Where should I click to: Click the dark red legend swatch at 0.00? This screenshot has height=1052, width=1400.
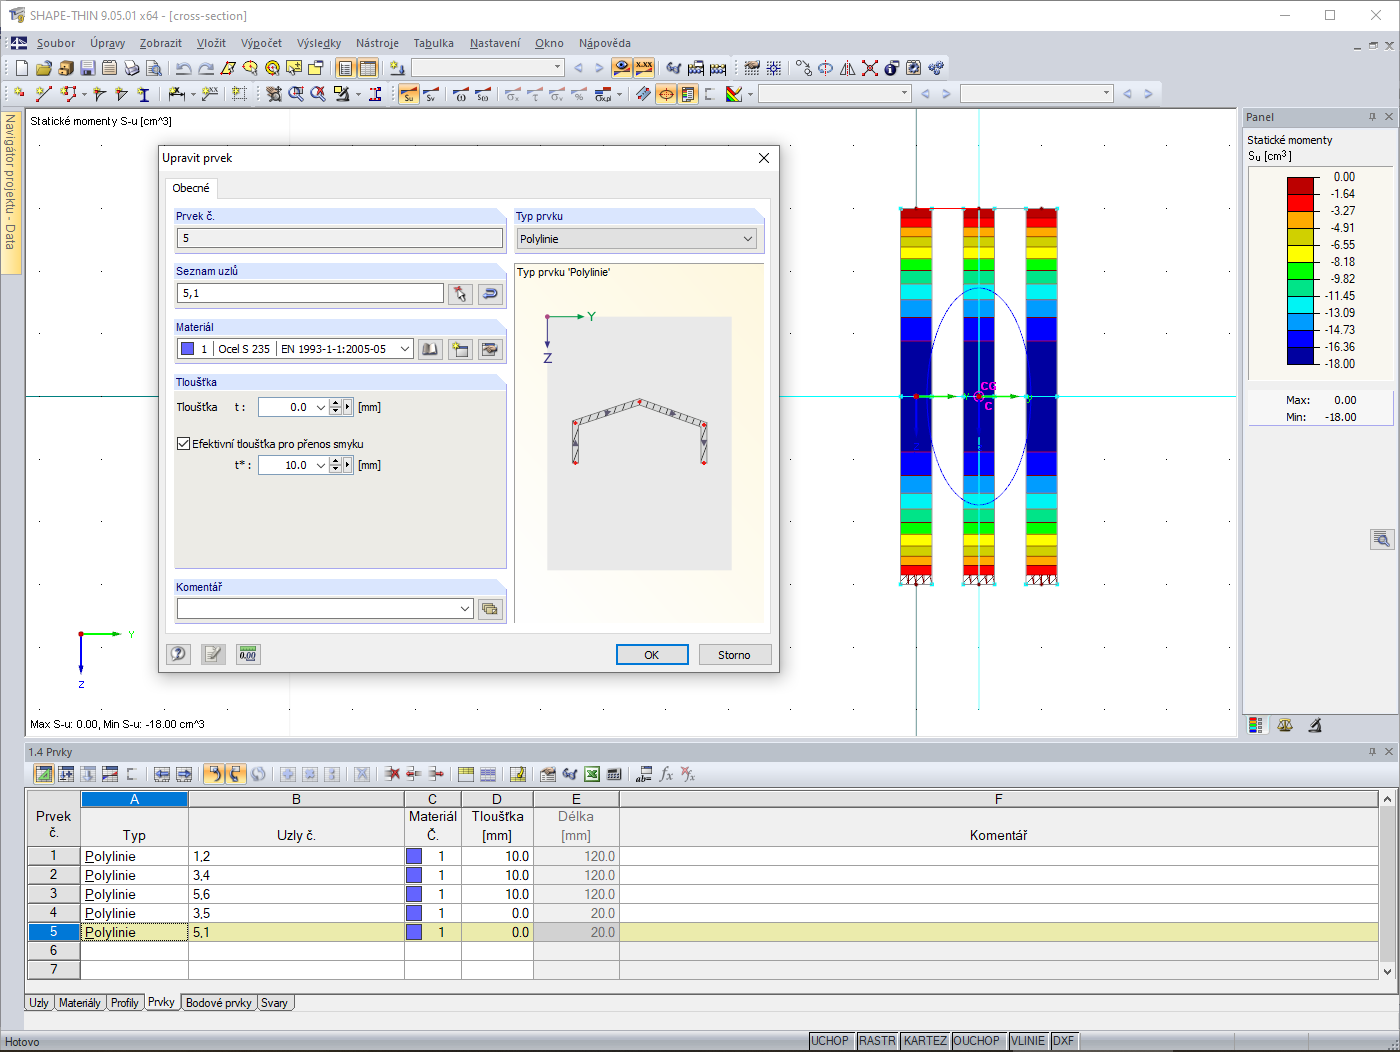click(1301, 185)
